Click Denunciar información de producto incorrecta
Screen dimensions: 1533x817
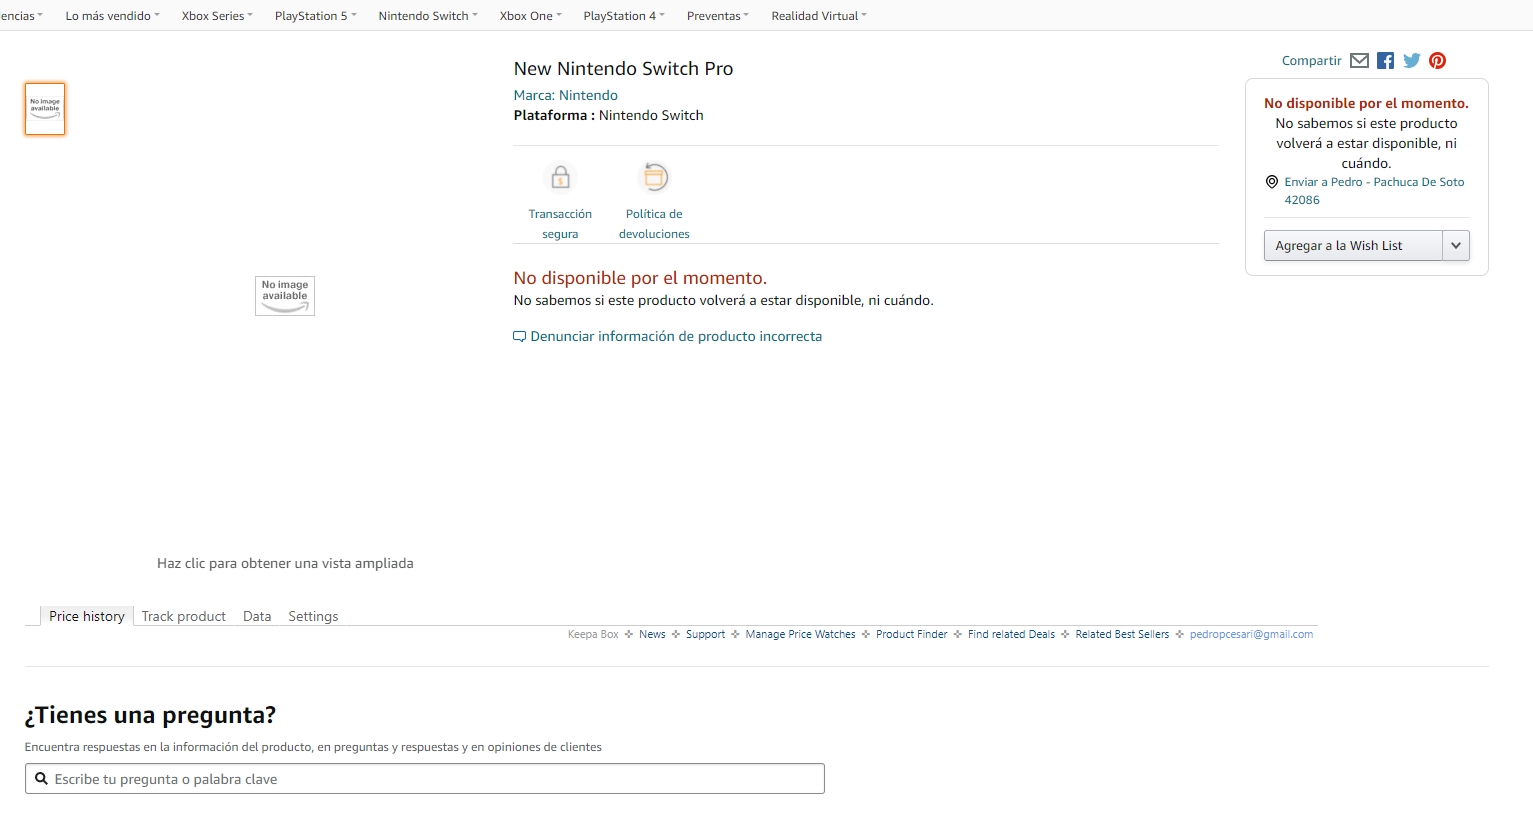pos(676,337)
